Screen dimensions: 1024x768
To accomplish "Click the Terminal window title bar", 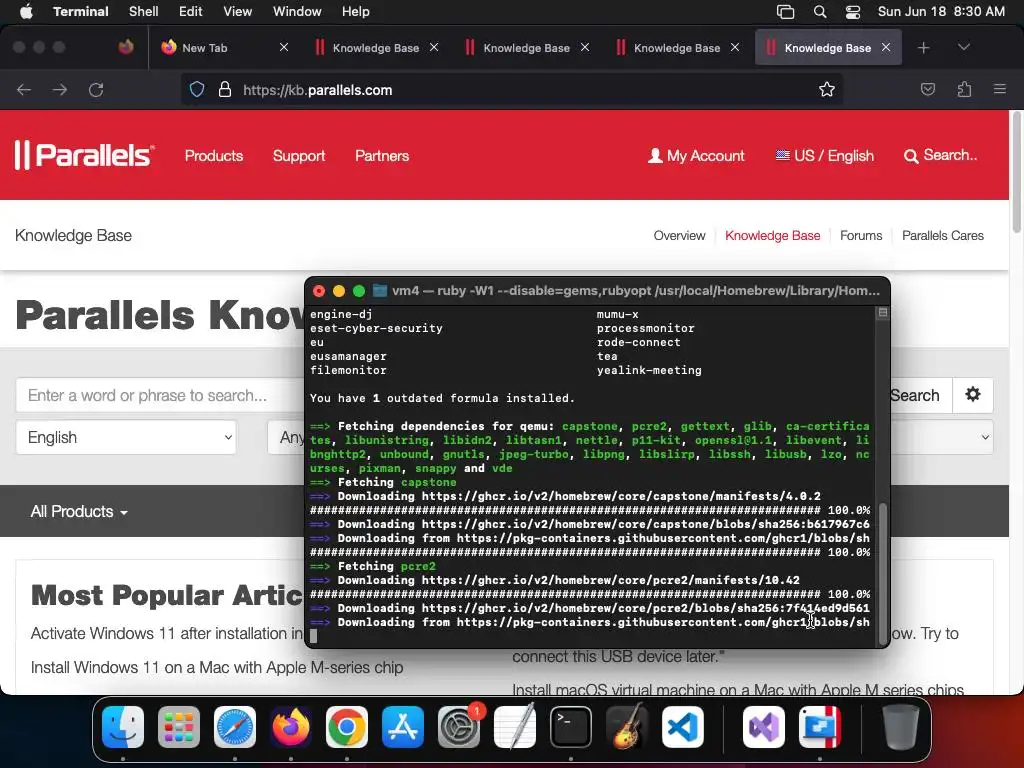I will pos(597,291).
